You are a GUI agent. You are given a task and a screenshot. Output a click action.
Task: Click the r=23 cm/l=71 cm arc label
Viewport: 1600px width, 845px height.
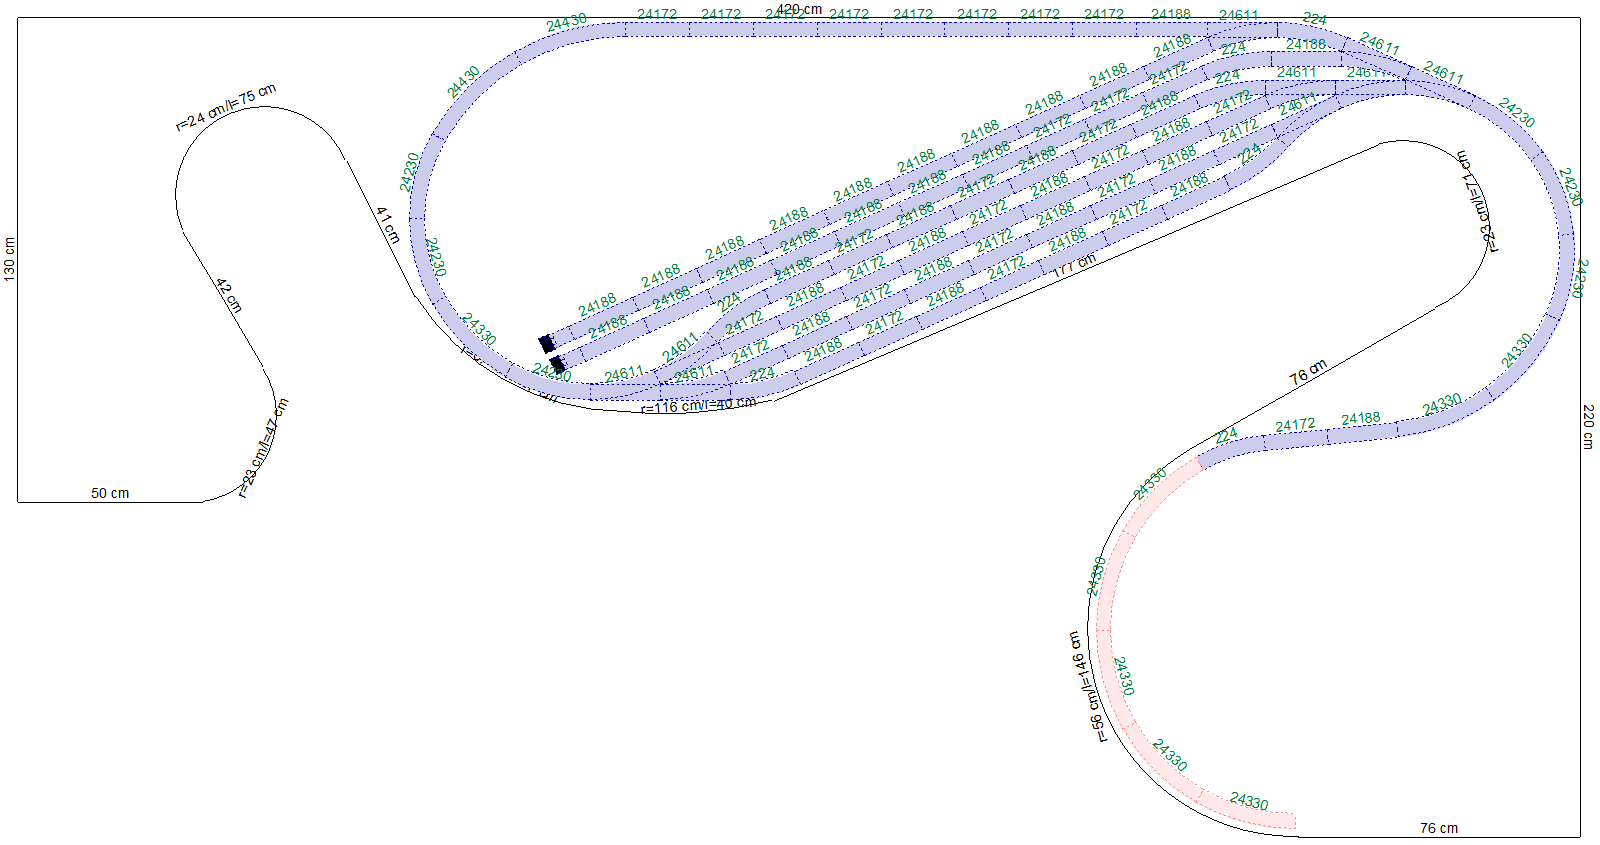pyautogui.click(x=1477, y=202)
